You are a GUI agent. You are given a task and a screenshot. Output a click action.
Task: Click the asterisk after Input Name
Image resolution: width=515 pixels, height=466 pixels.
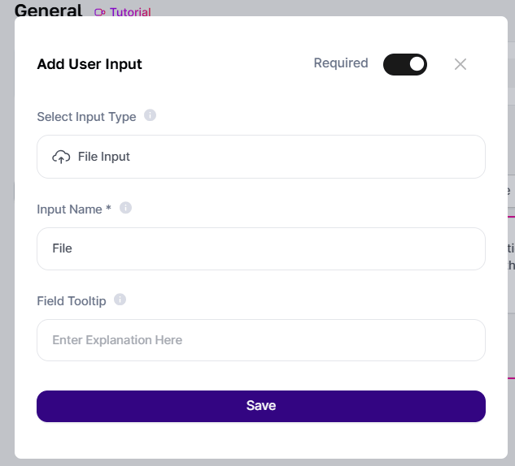coord(108,208)
